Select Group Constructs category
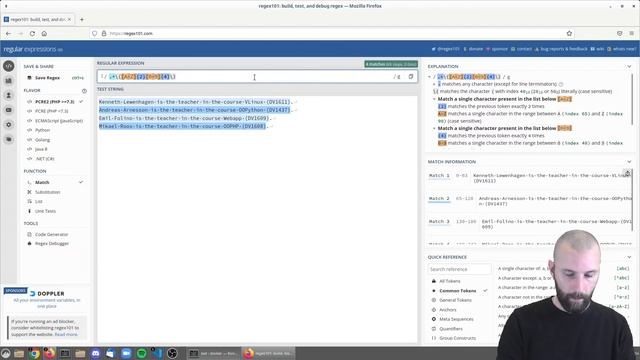The height and width of the screenshot is (360, 640). (x=458, y=338)
